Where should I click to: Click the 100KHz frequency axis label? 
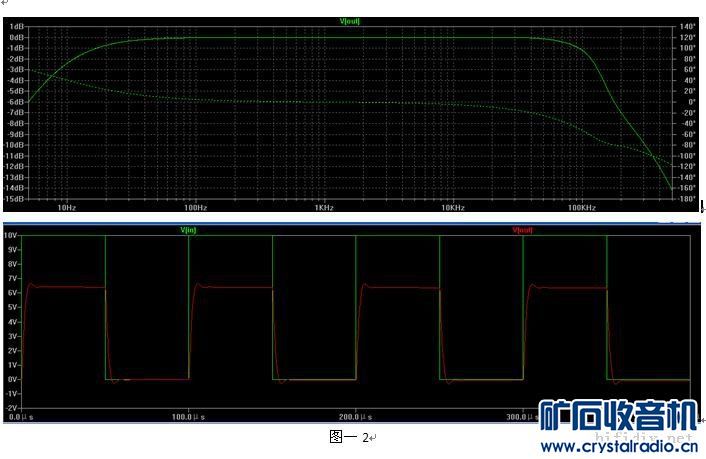(581, 207)
